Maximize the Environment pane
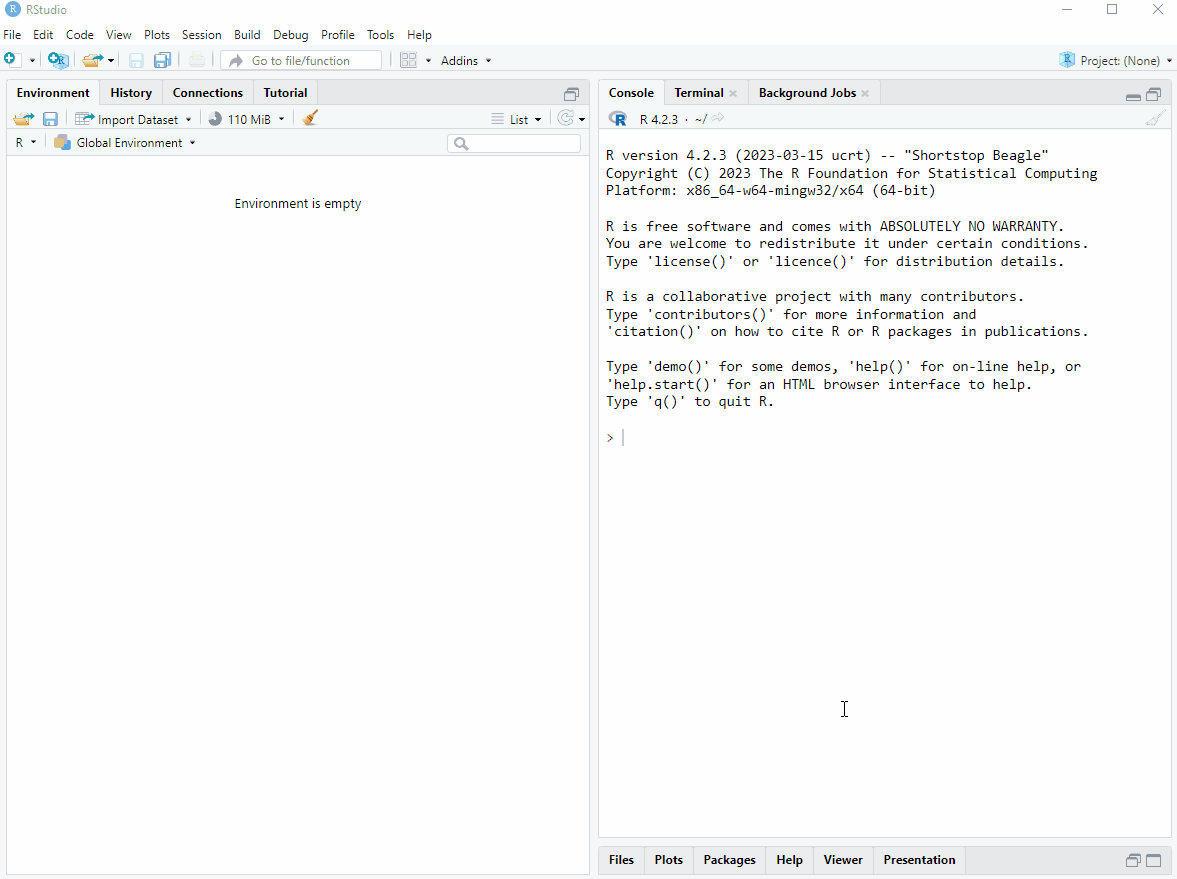1177x879 pixels. point(571,94)
